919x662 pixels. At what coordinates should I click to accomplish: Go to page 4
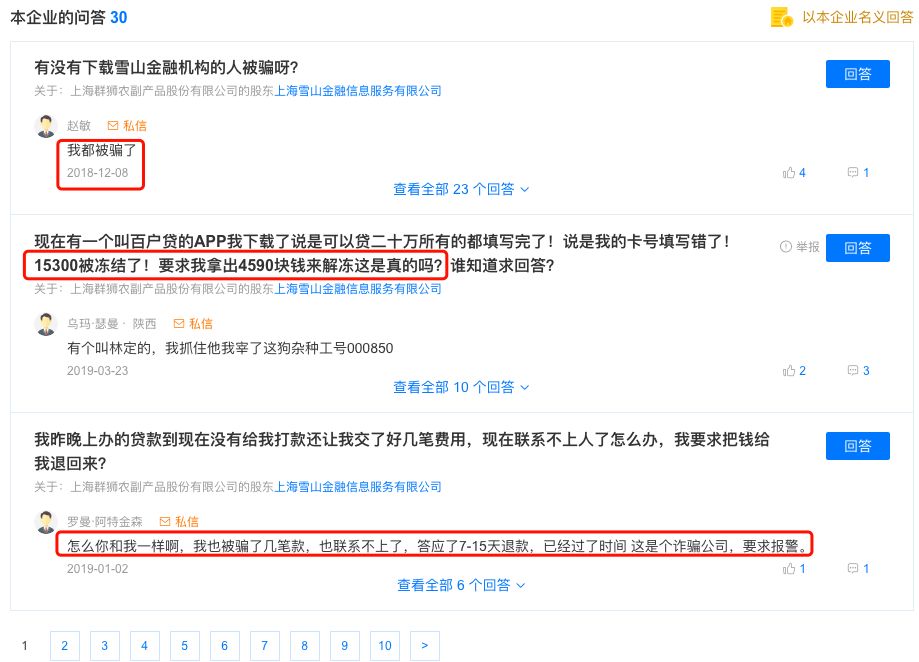pyautogui.click(x=144, y=646)
